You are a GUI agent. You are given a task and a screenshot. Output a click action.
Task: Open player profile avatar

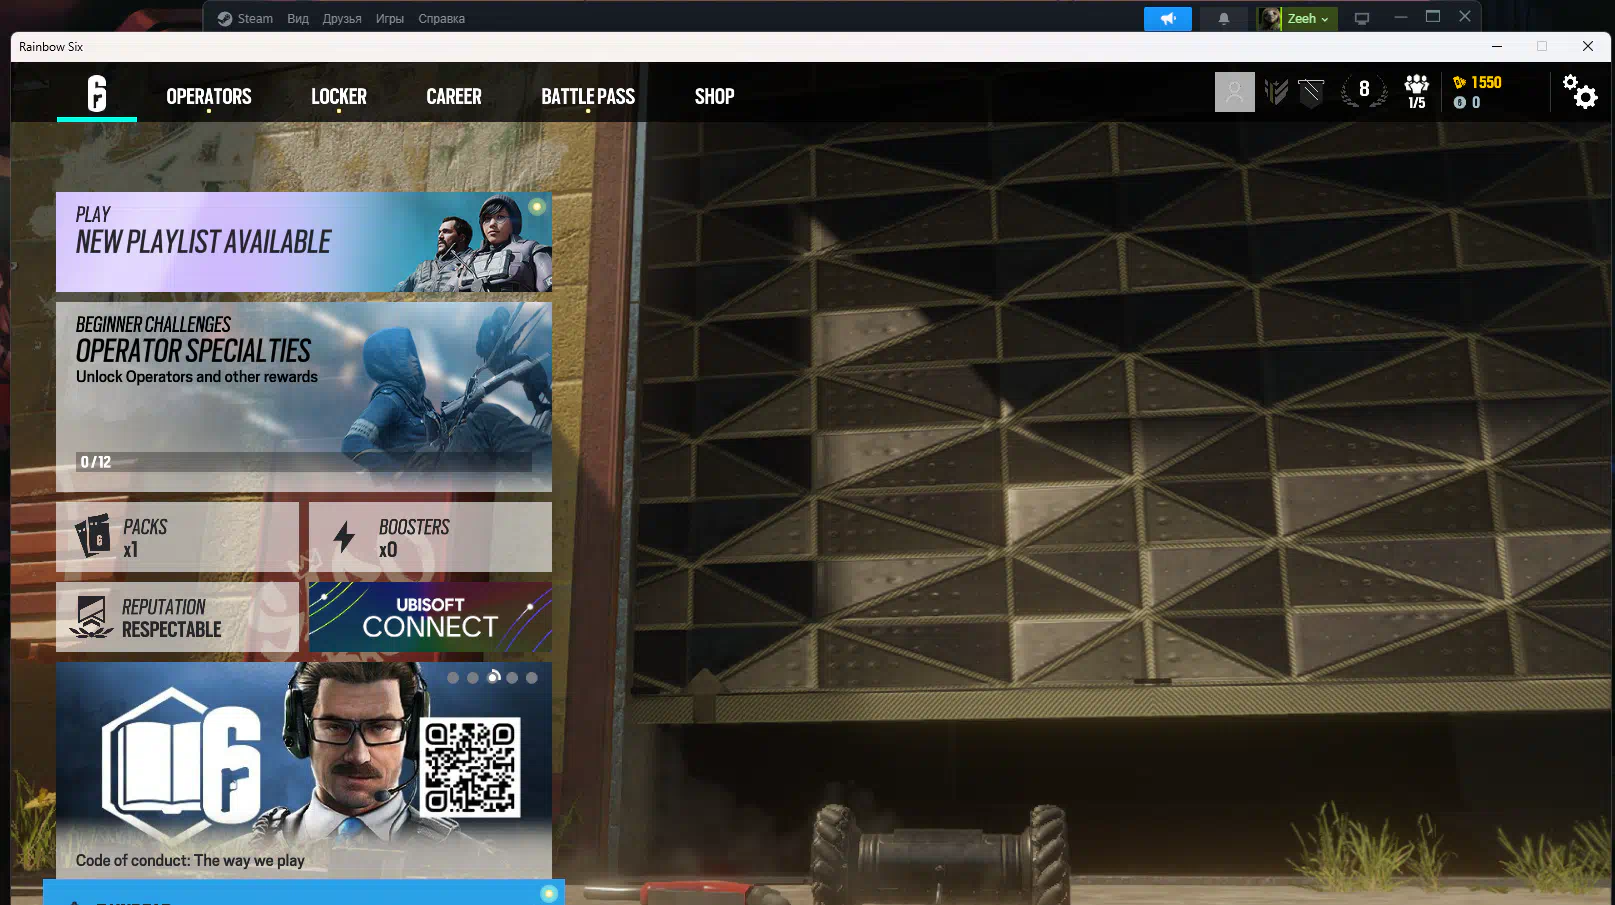click(x=1235, y=92)
